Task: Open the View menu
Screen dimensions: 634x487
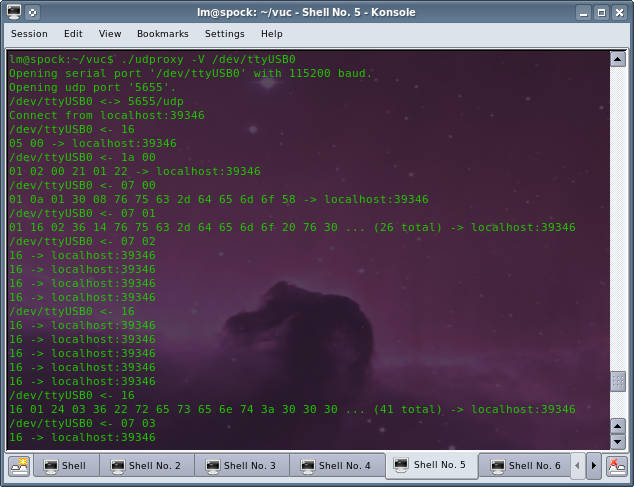Action: pos(110,34)
